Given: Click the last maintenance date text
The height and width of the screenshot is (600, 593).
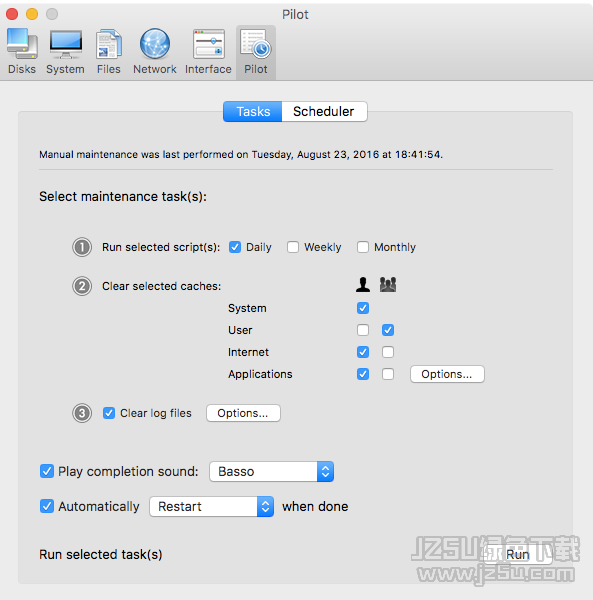Looking at the screenshot, I should click(x=241, y=155).
